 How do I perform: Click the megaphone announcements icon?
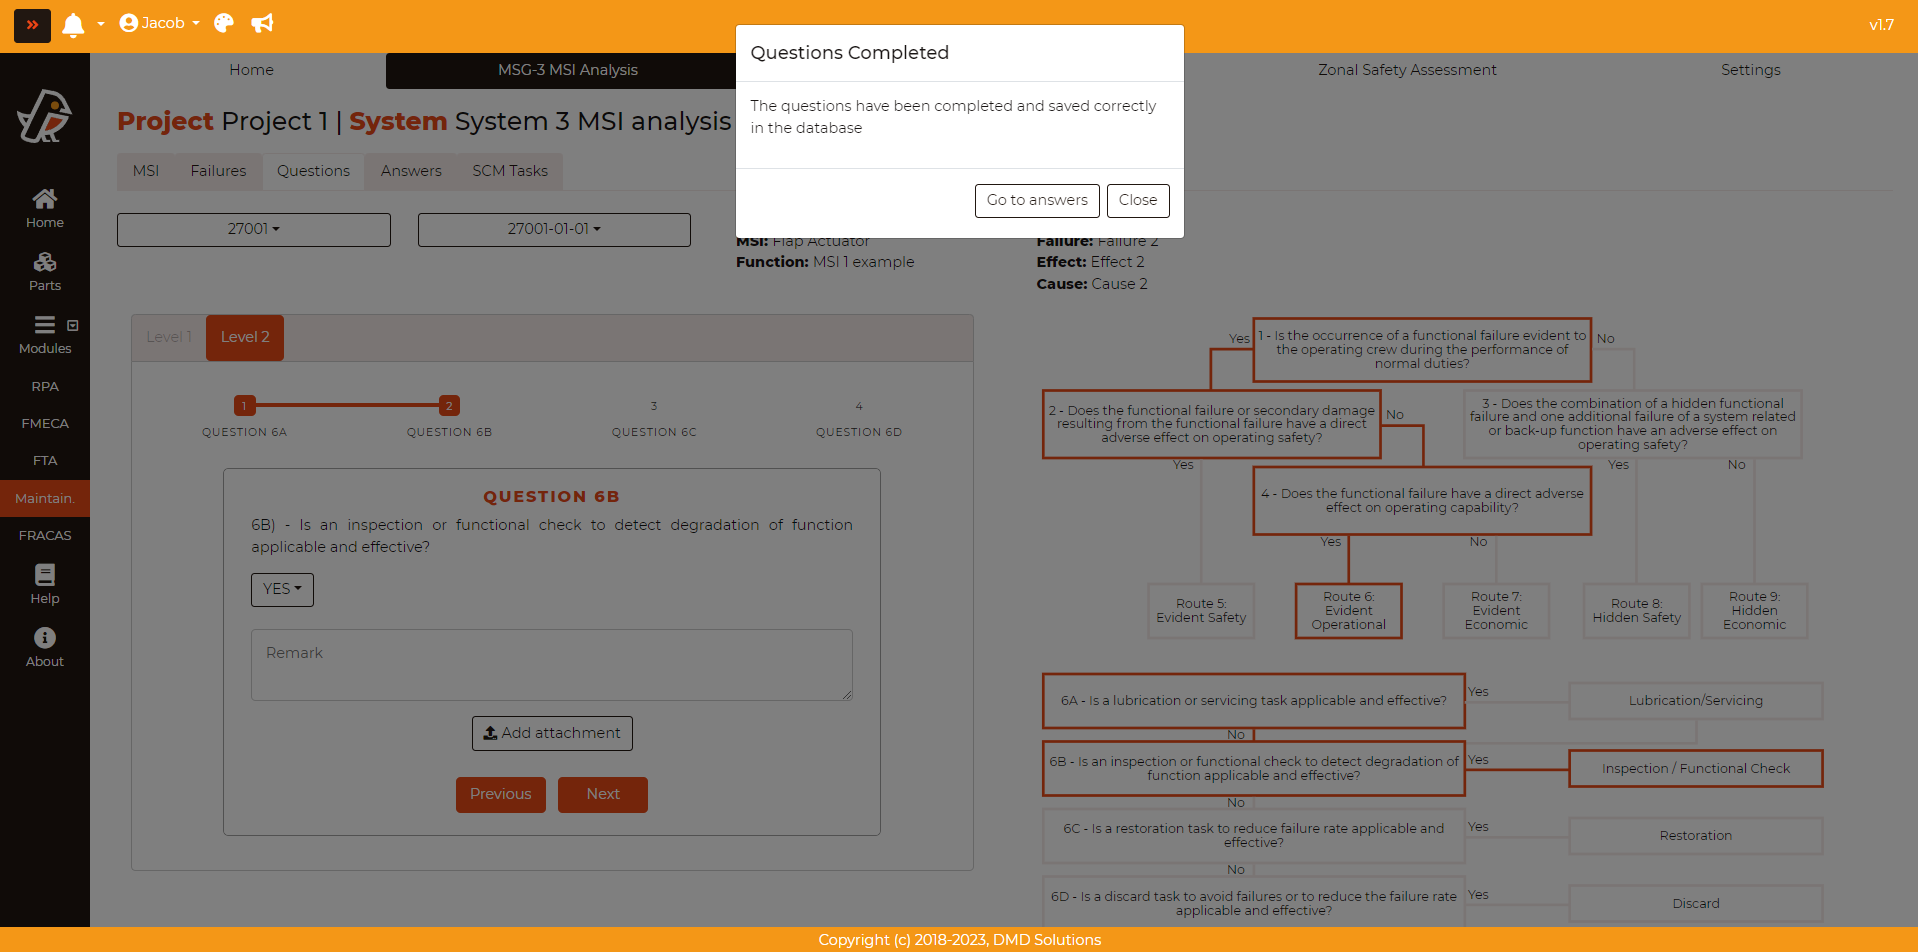262,23
